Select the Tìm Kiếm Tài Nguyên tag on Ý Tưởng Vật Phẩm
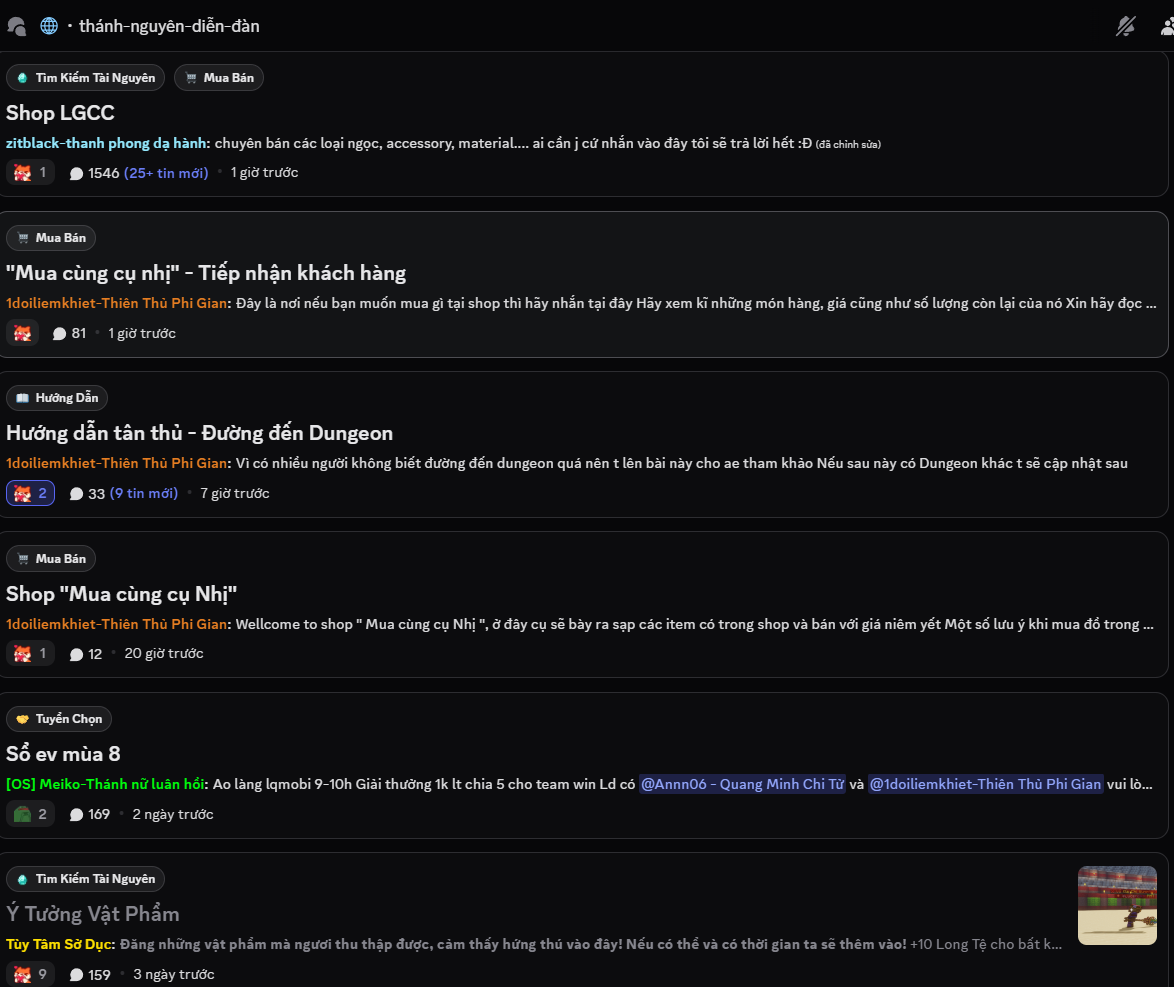Image resolution: width=1174 pixels, height=987 pixels. pos(85,879)
